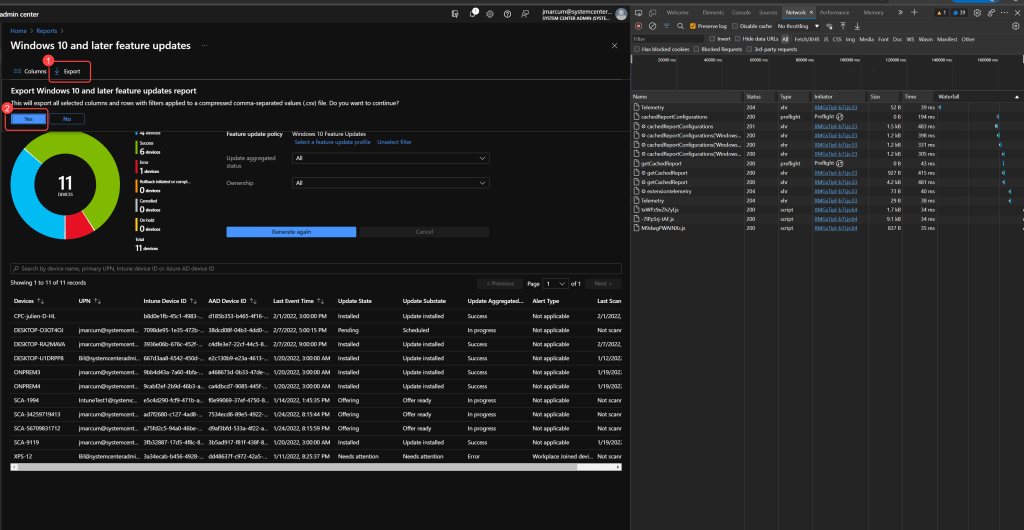
Task: Expand the Update aggregated status dropdown
Action: [x=391, y=158]
